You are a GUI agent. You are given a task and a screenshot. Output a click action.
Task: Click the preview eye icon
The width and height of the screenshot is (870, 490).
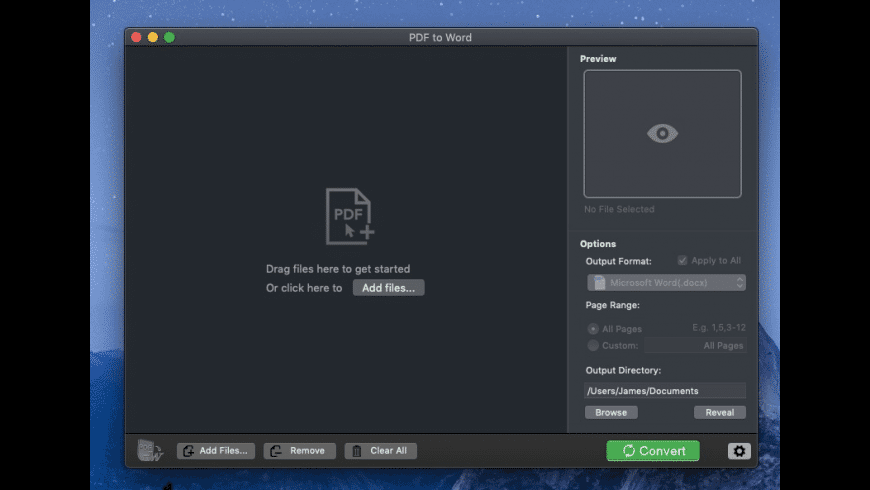pyautogui.click(x=662, y=134)
